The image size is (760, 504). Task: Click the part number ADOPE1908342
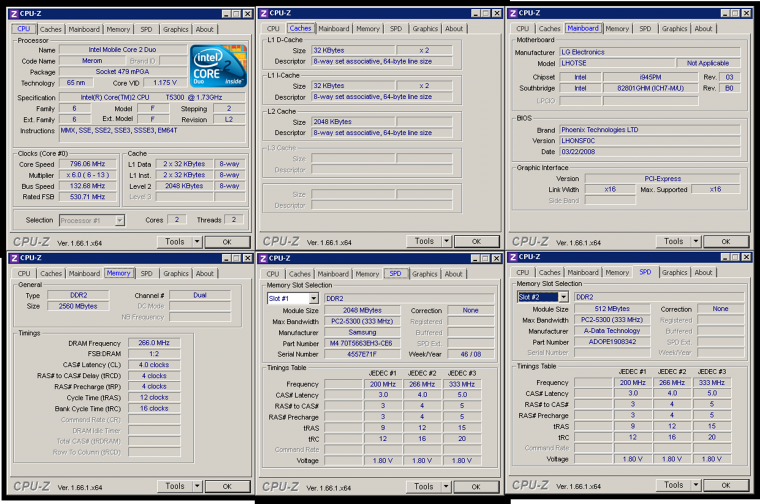click(612, 342)
